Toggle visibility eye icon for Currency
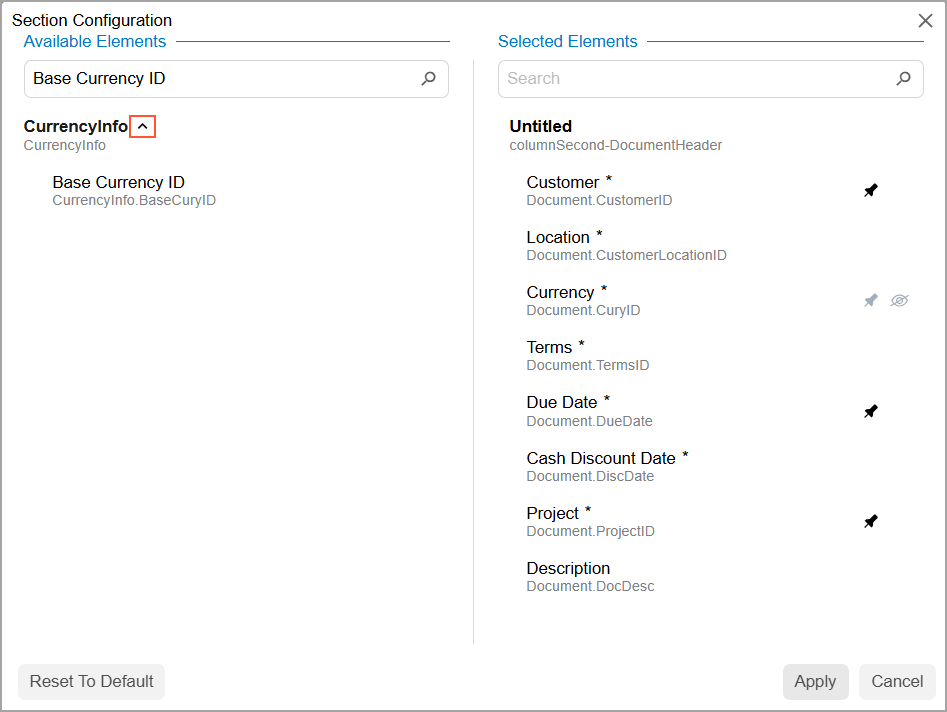The height and width of the screenshot is (712, 947). tap(899, 300)
